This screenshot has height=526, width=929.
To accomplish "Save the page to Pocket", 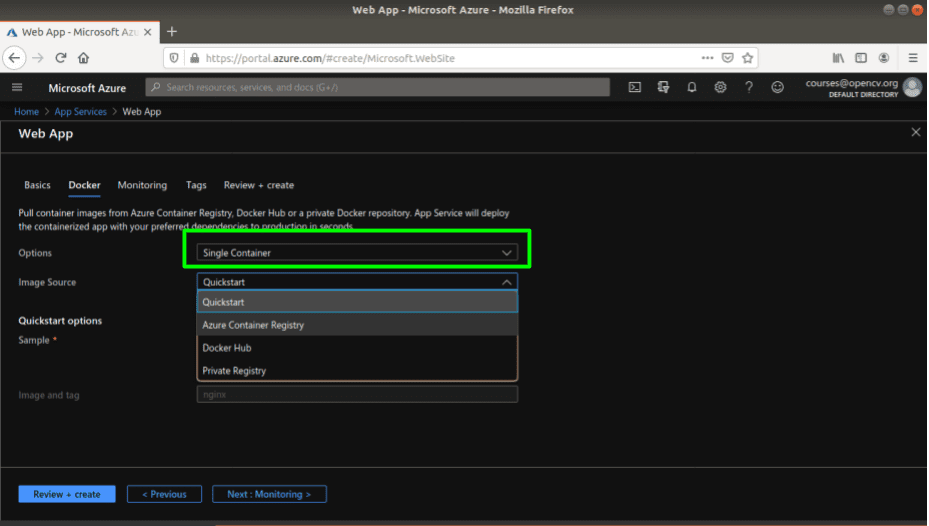I will [x=728, y=58].
